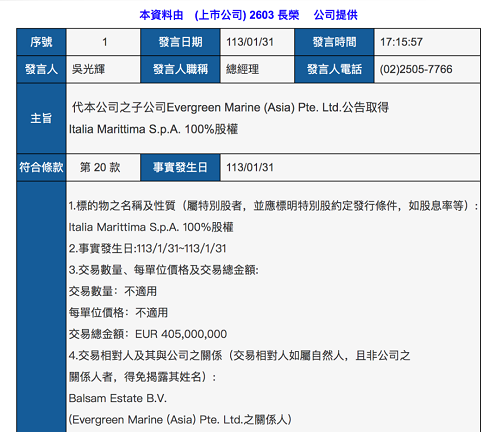
Task: Click the 交易數量:不適用 line
Action: (x=113, y=291)
